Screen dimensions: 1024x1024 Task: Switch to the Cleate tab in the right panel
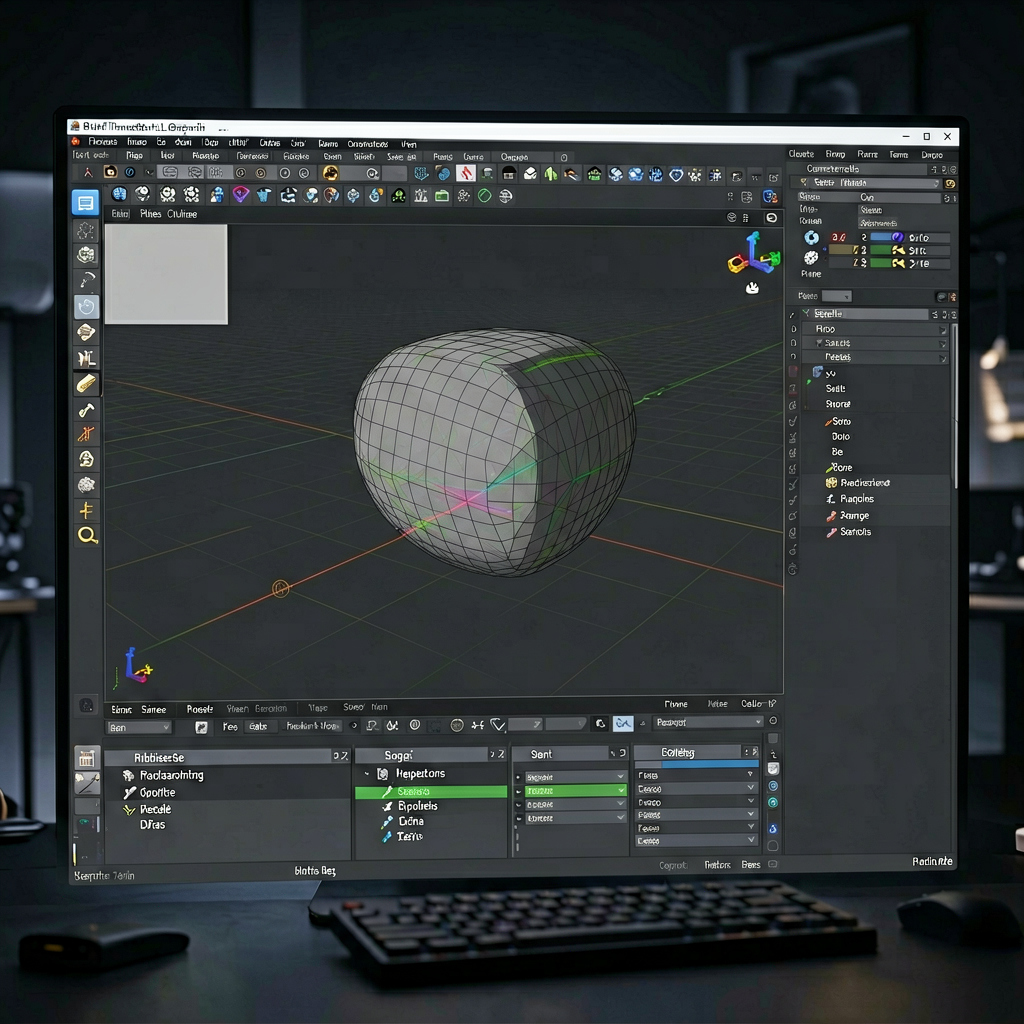(801, 154)
